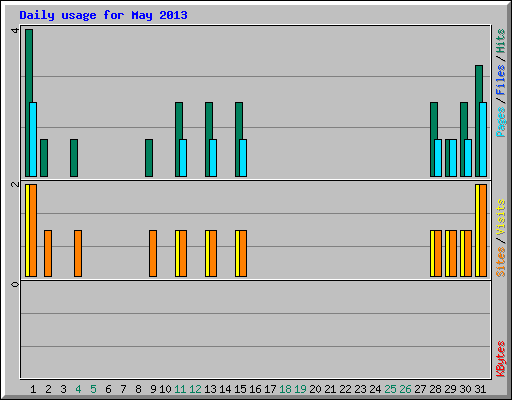Select the orange sites bar for day 2
Image resolution: width=512 pixels, height=400 pixels.
(x=48, y=253)
